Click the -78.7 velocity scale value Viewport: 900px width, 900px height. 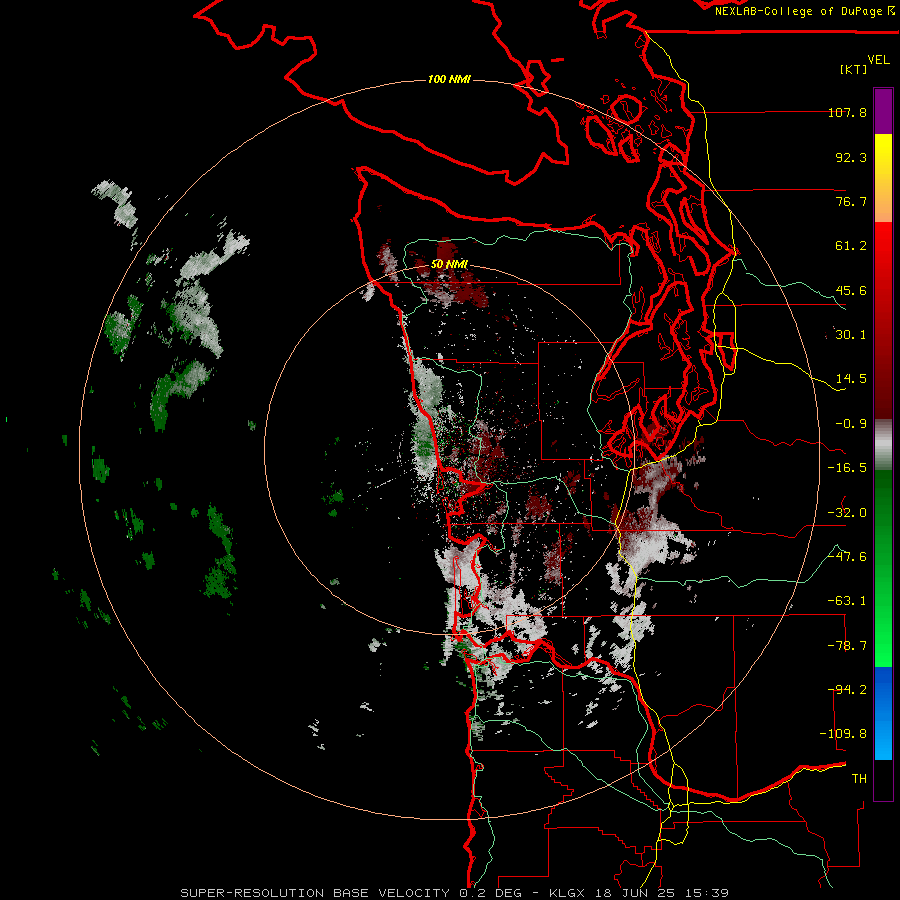[847, 646]
